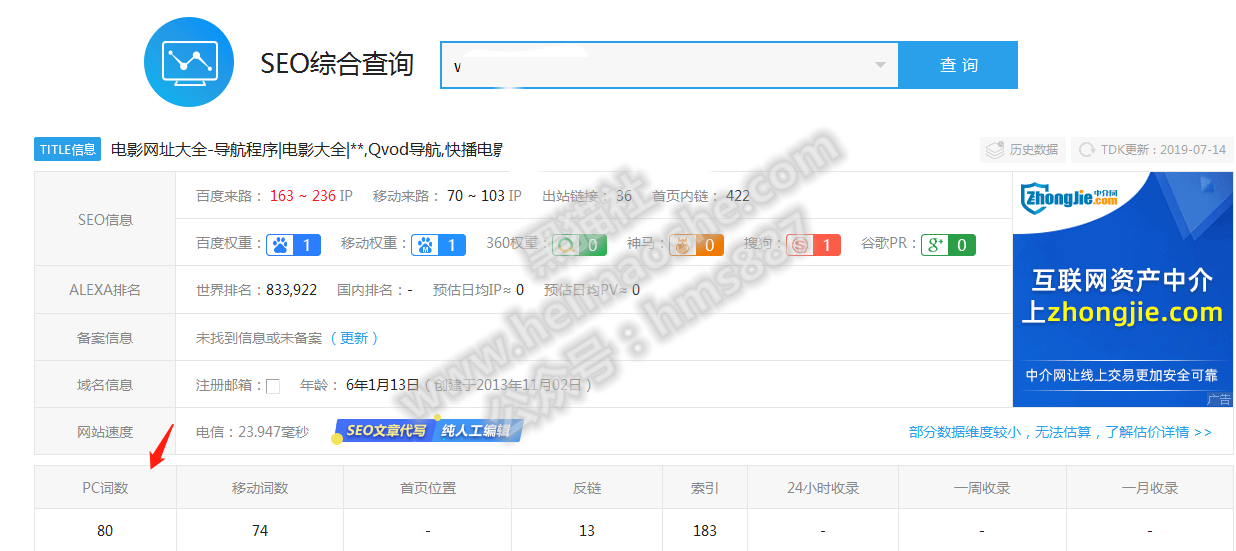Open 历史数据 history data

click(x=1022, y=150)
